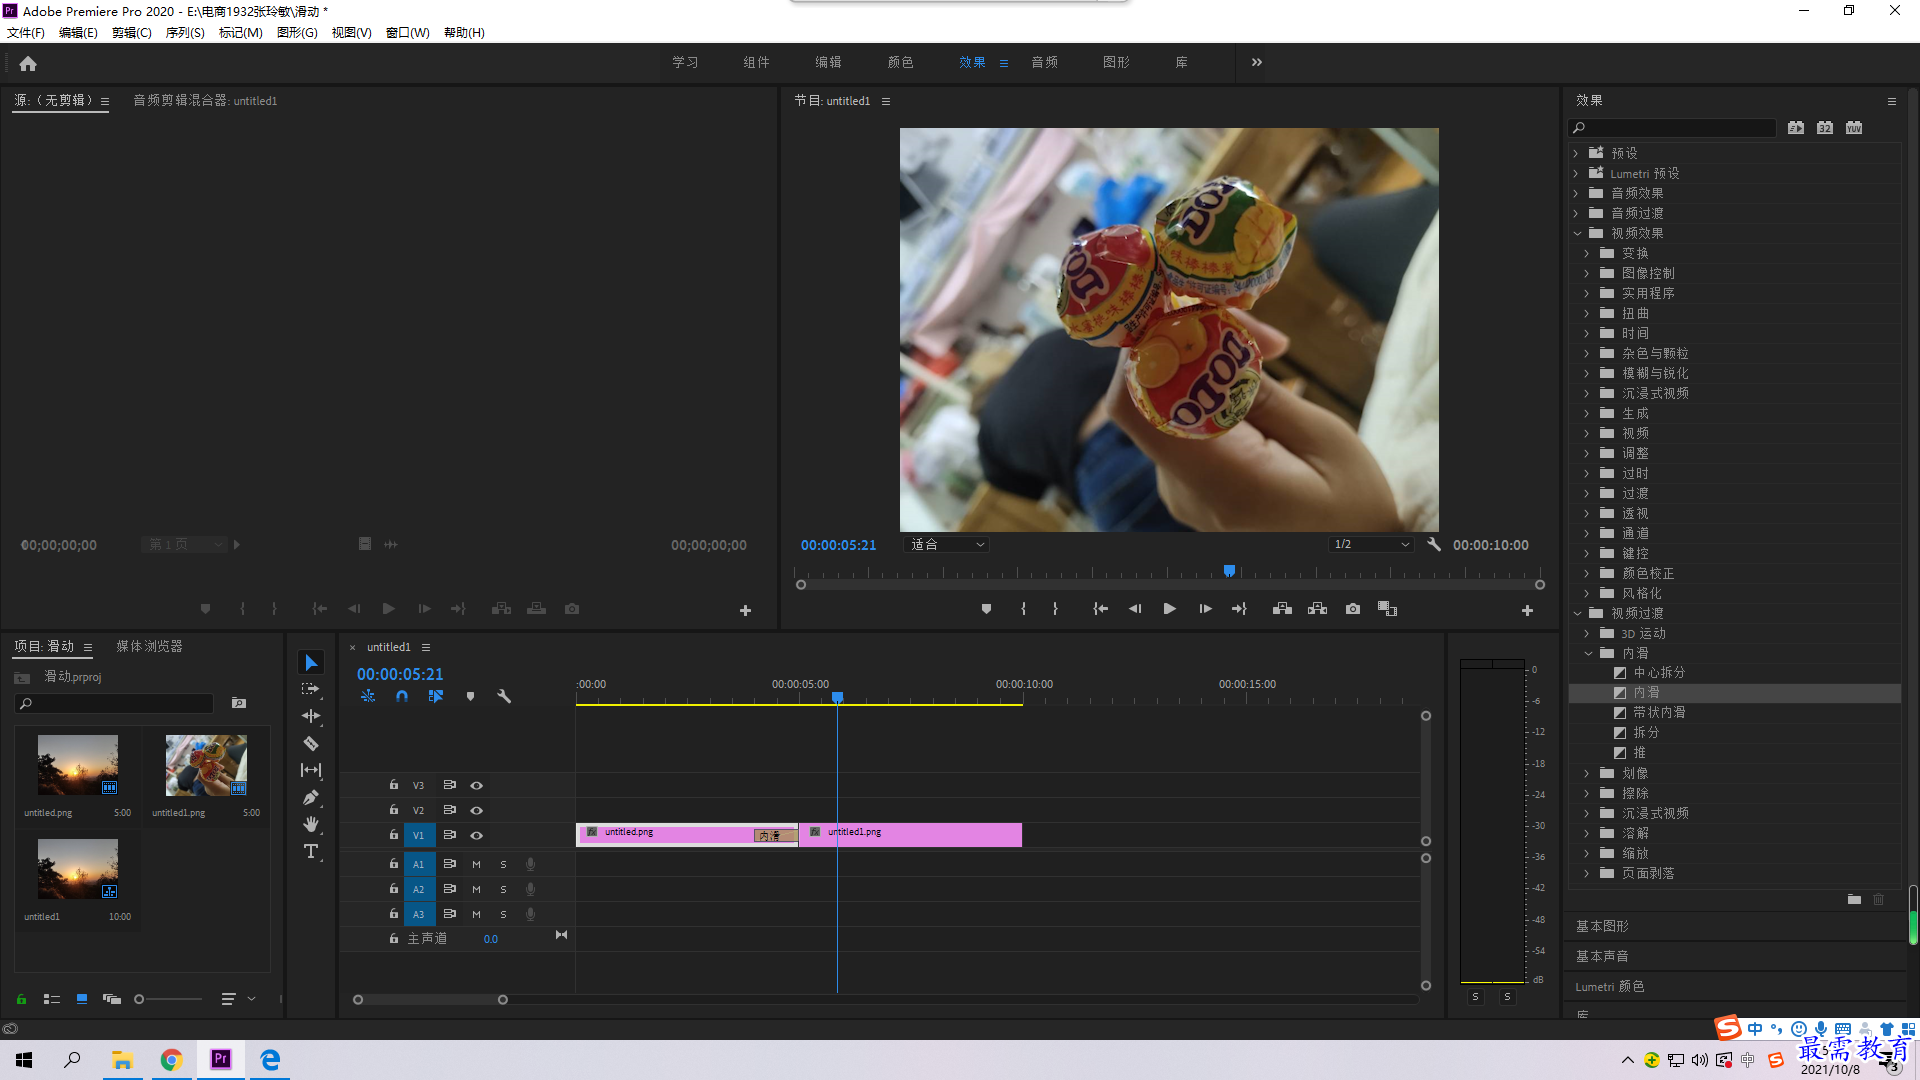Select the Razor tool

(311, 743)
